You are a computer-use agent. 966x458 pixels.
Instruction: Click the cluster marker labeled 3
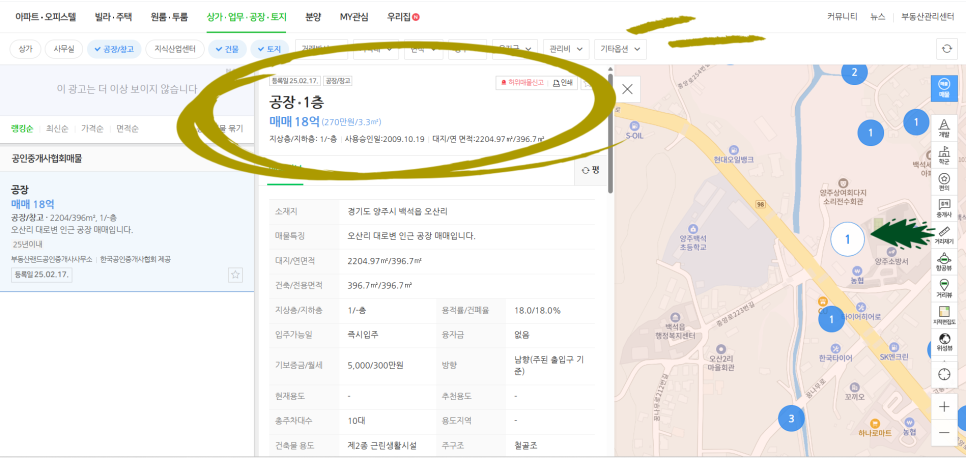[792, 419]
